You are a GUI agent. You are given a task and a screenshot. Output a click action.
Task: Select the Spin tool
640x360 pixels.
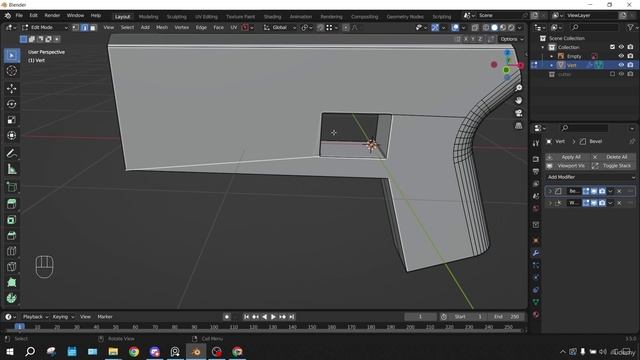[x=11, y=298]
